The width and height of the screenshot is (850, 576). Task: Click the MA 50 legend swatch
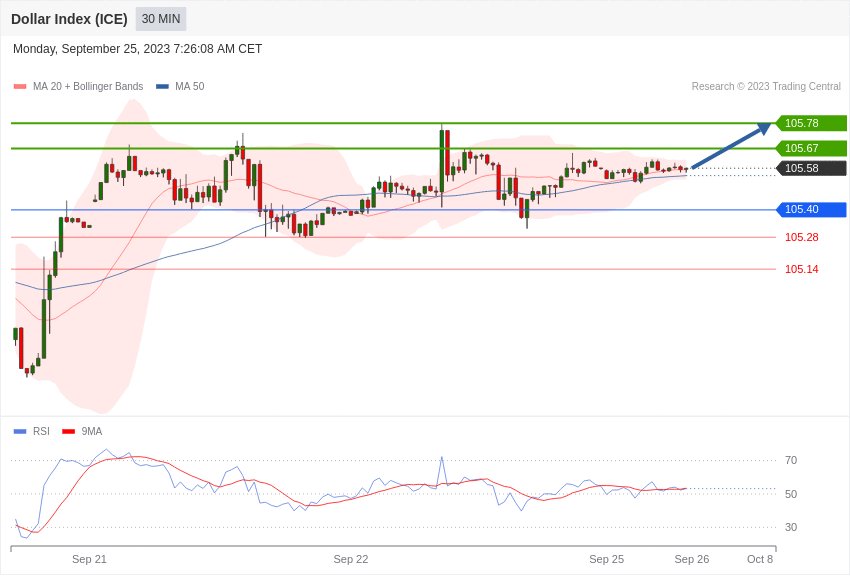point(162,87)
